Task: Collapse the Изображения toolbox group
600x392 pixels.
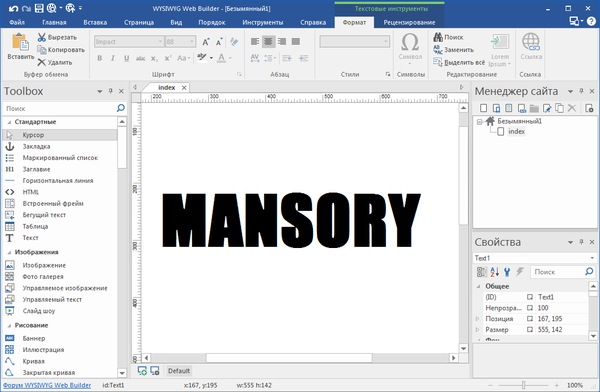Action: tap(9, 252)
